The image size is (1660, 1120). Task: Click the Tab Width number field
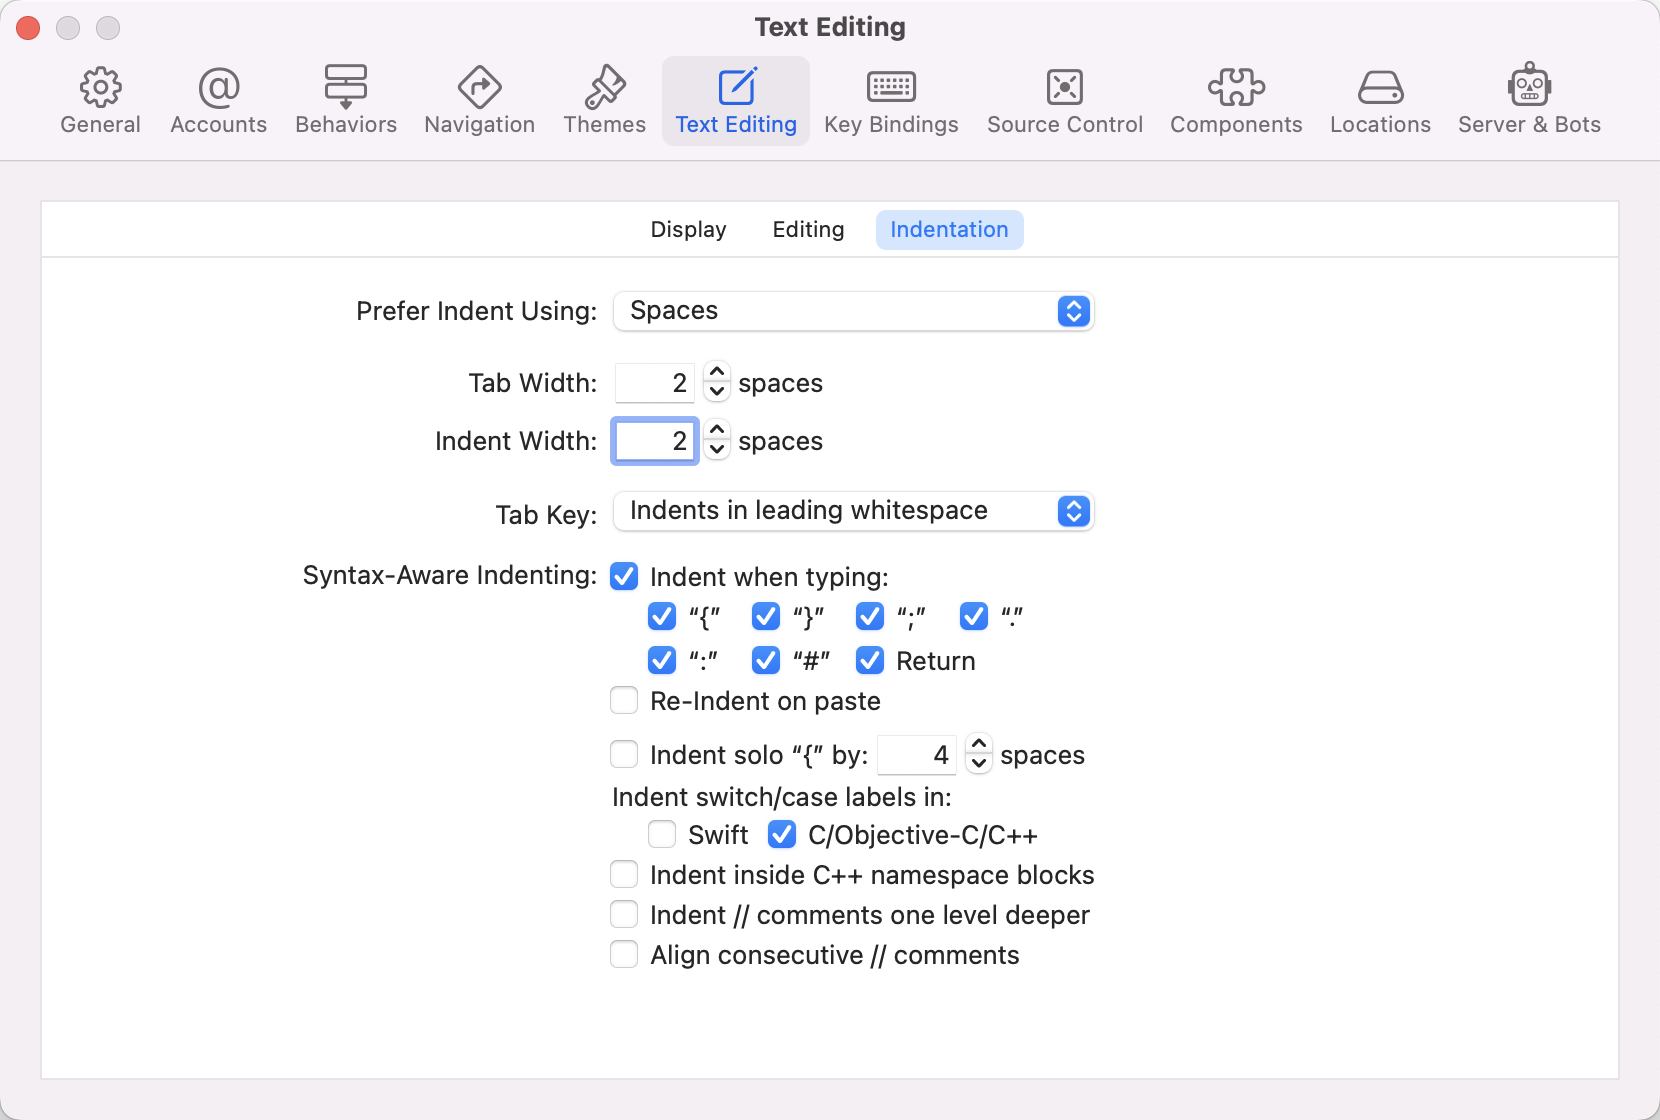655,383
